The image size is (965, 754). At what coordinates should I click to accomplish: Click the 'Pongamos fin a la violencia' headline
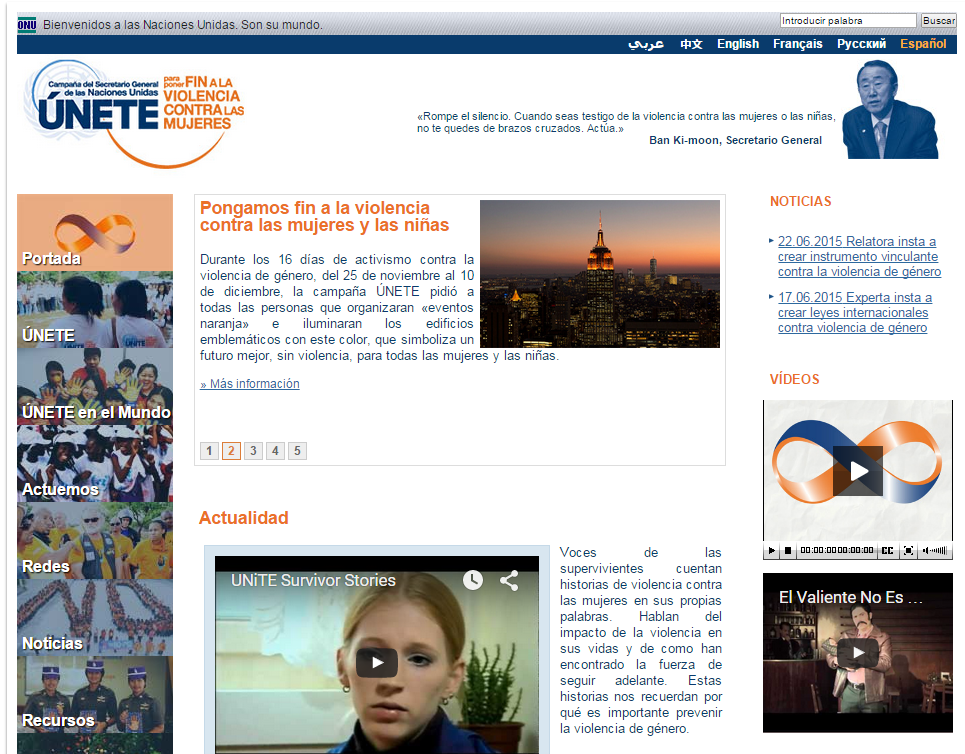[x=324, y=216]
